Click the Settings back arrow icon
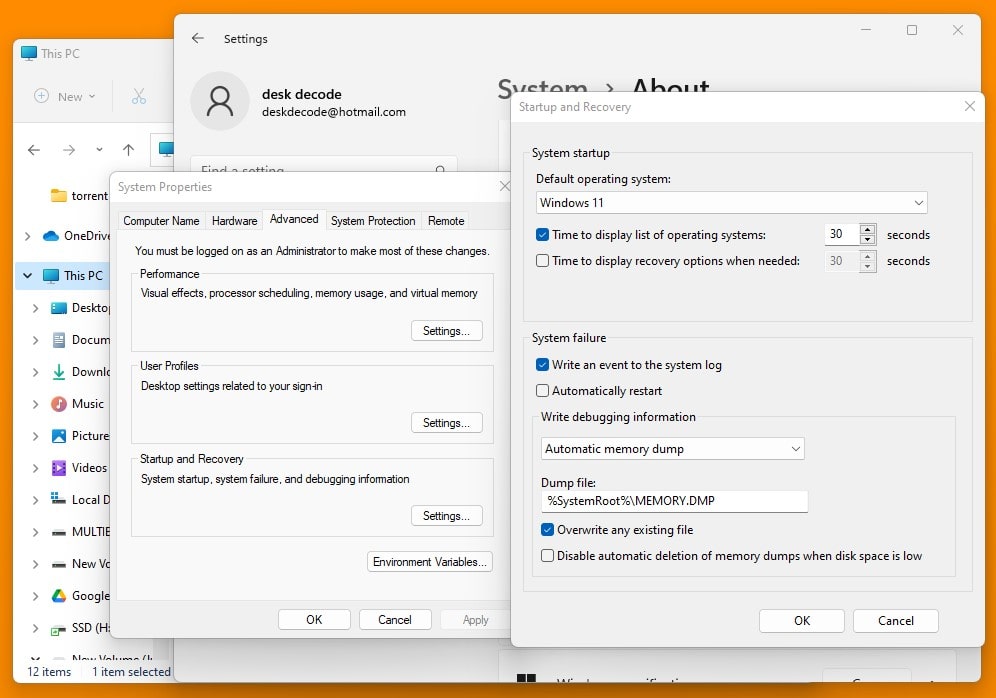The height and width of the screenshot is (698, 996). (197, 39)
